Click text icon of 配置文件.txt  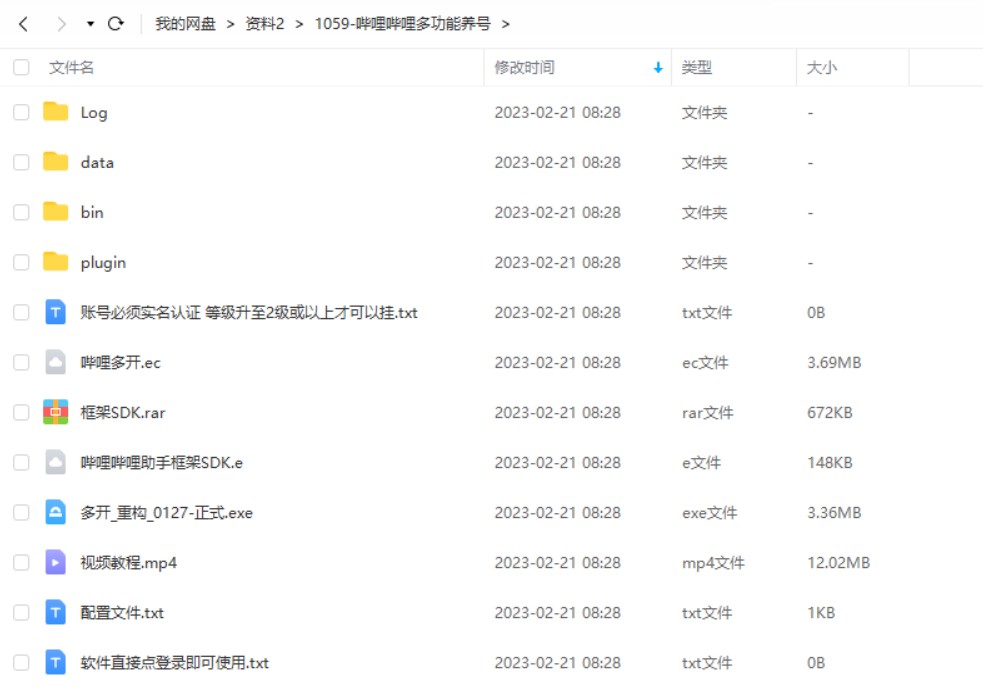coord(55,612)
